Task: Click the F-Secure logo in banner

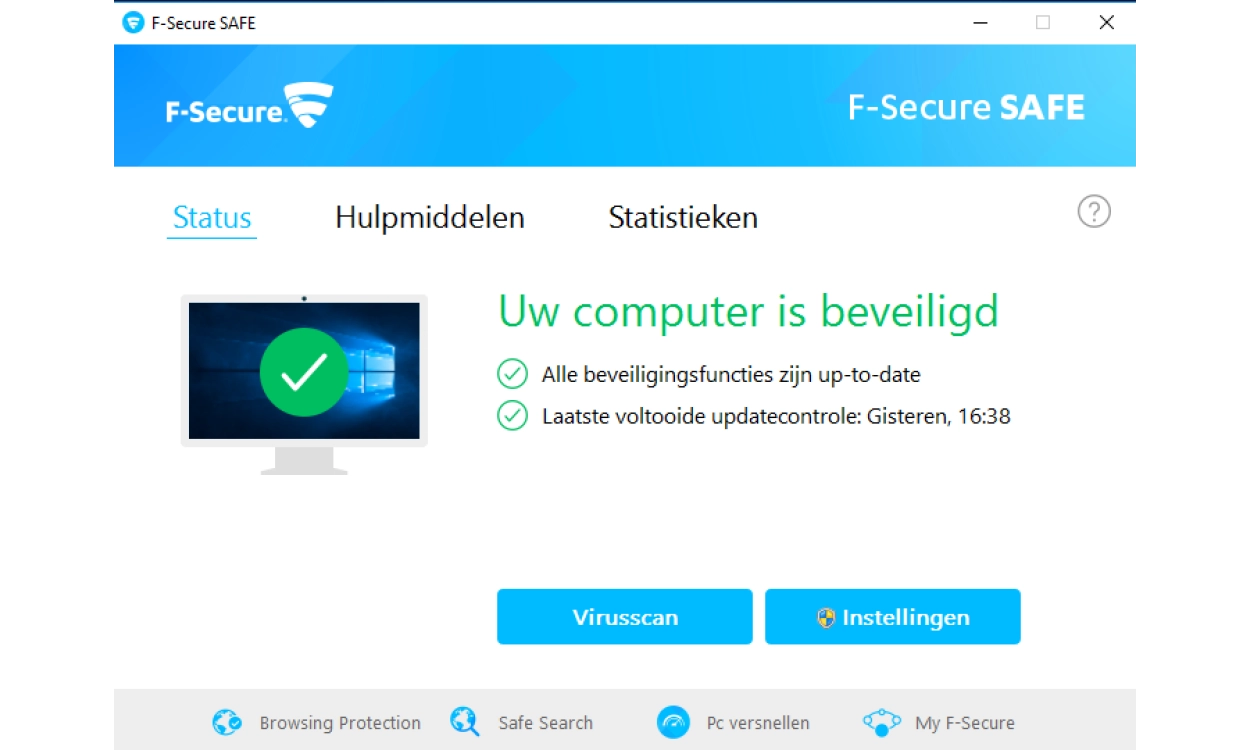Action: tap(249, 105)
